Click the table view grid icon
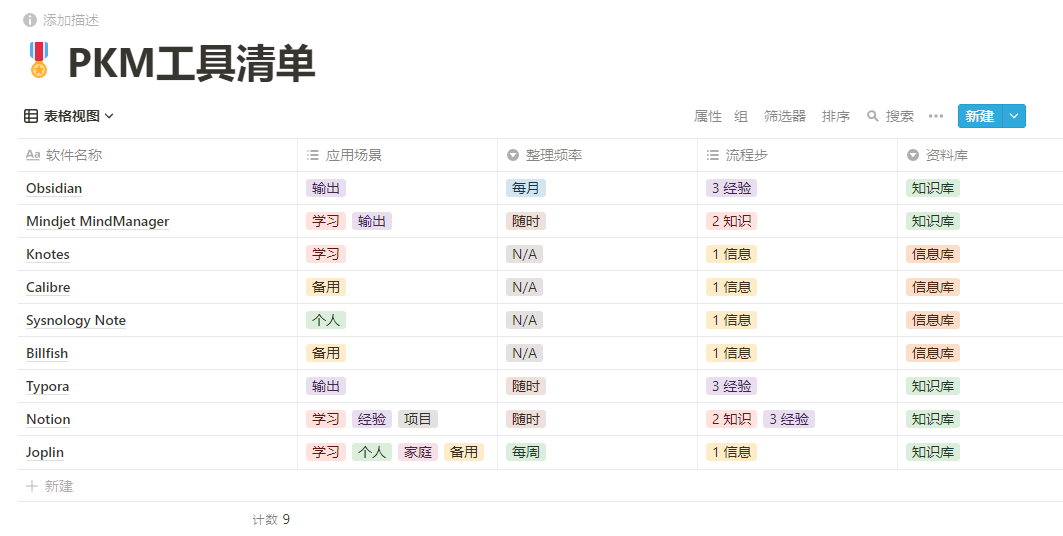1063x536 pixels. pyautogui.click(x=31, y=116)
